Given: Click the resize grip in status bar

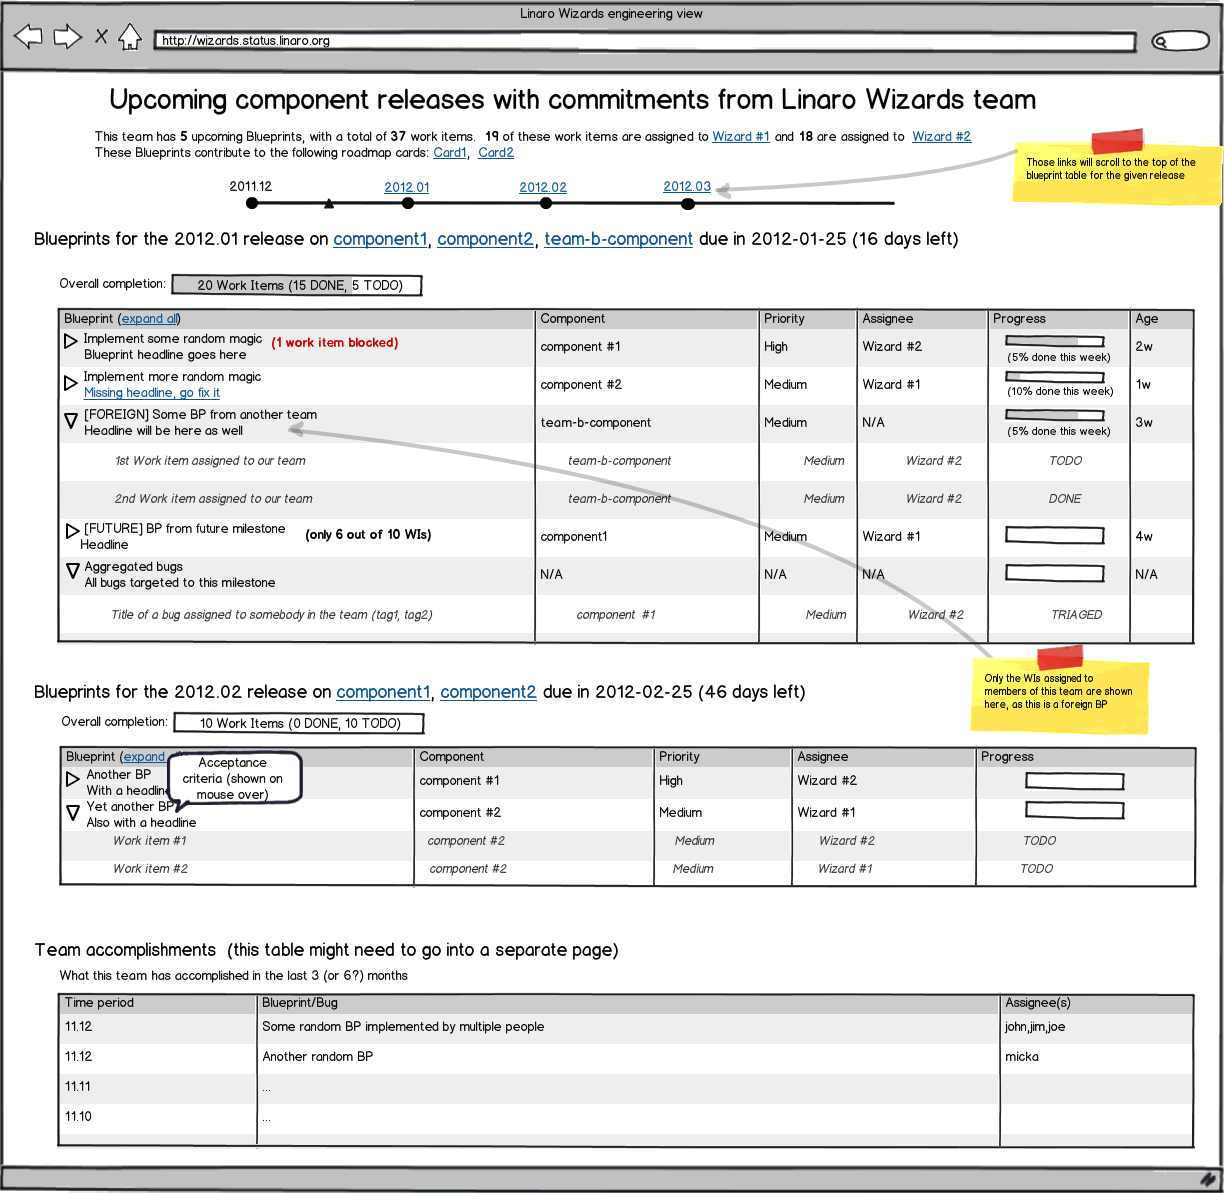Looking at the screenshot, I should [1208, 1178].
